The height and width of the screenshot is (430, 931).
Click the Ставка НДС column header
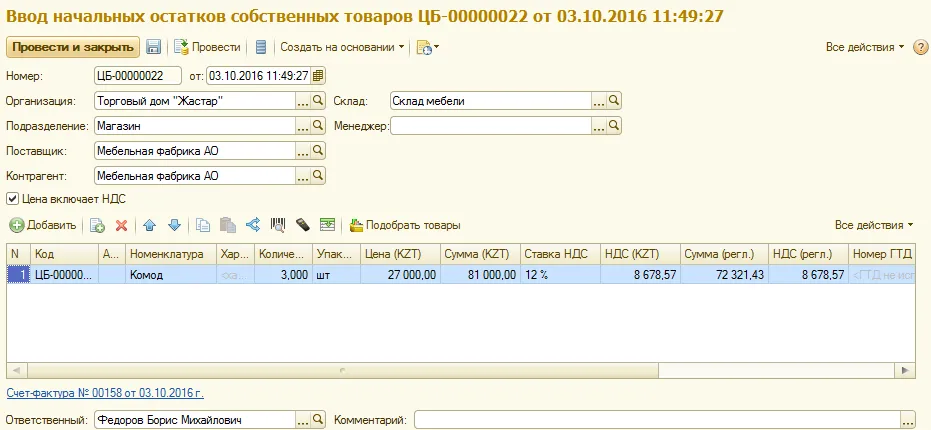[x=560, y=254]
